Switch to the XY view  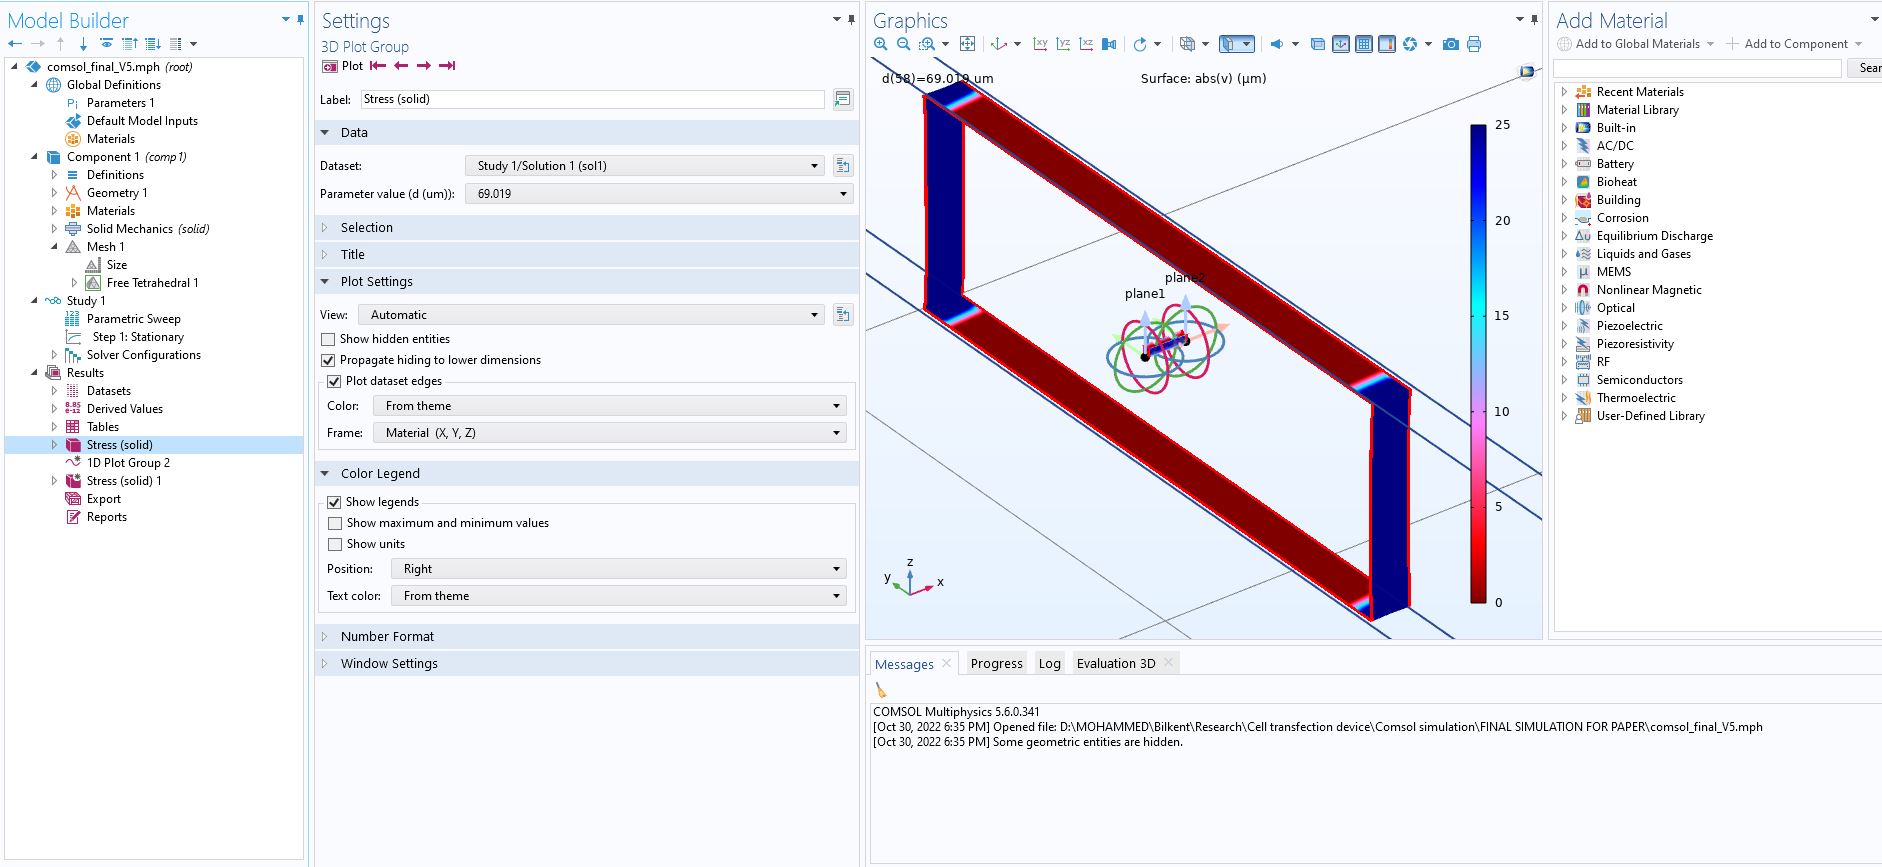coord(1040,44)
